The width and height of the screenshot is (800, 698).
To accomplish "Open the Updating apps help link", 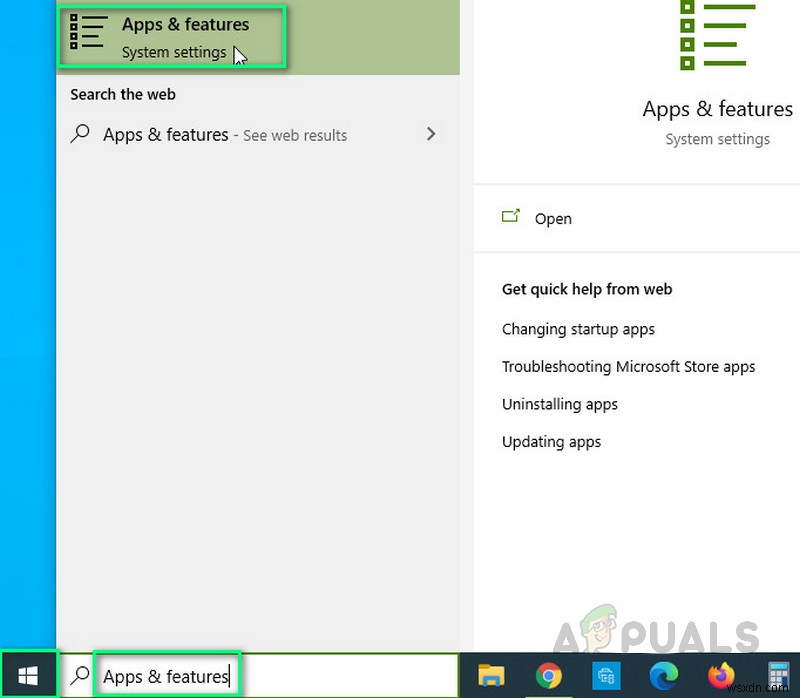I will 552,442.
